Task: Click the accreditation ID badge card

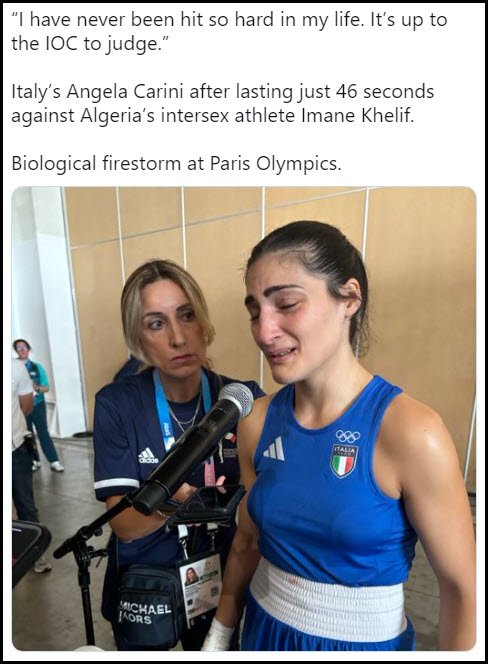Action: click(201, 589)
